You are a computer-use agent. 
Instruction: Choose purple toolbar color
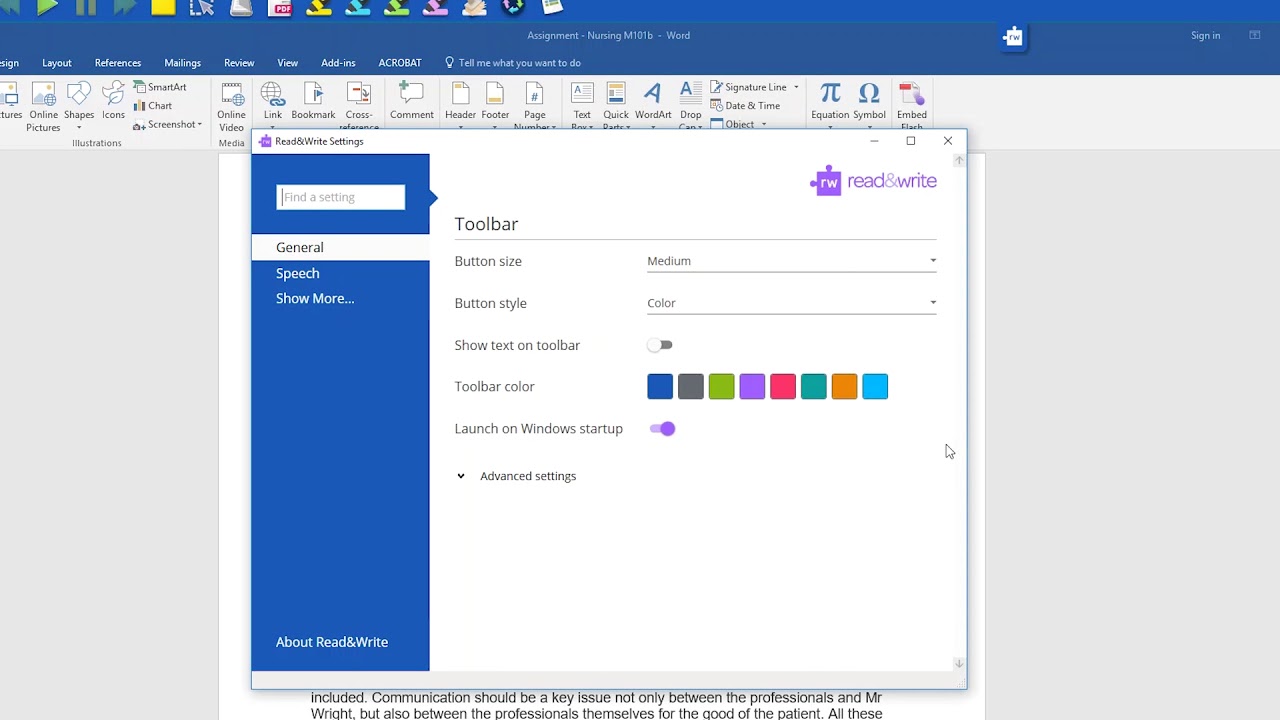coord(752,387)
